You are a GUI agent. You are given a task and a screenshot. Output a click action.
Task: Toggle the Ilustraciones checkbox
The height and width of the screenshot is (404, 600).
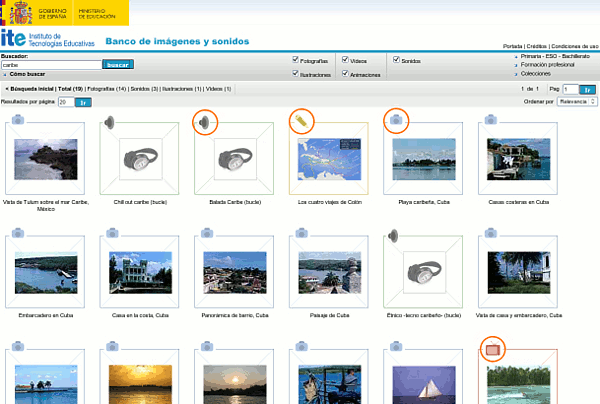click(295, 73)
